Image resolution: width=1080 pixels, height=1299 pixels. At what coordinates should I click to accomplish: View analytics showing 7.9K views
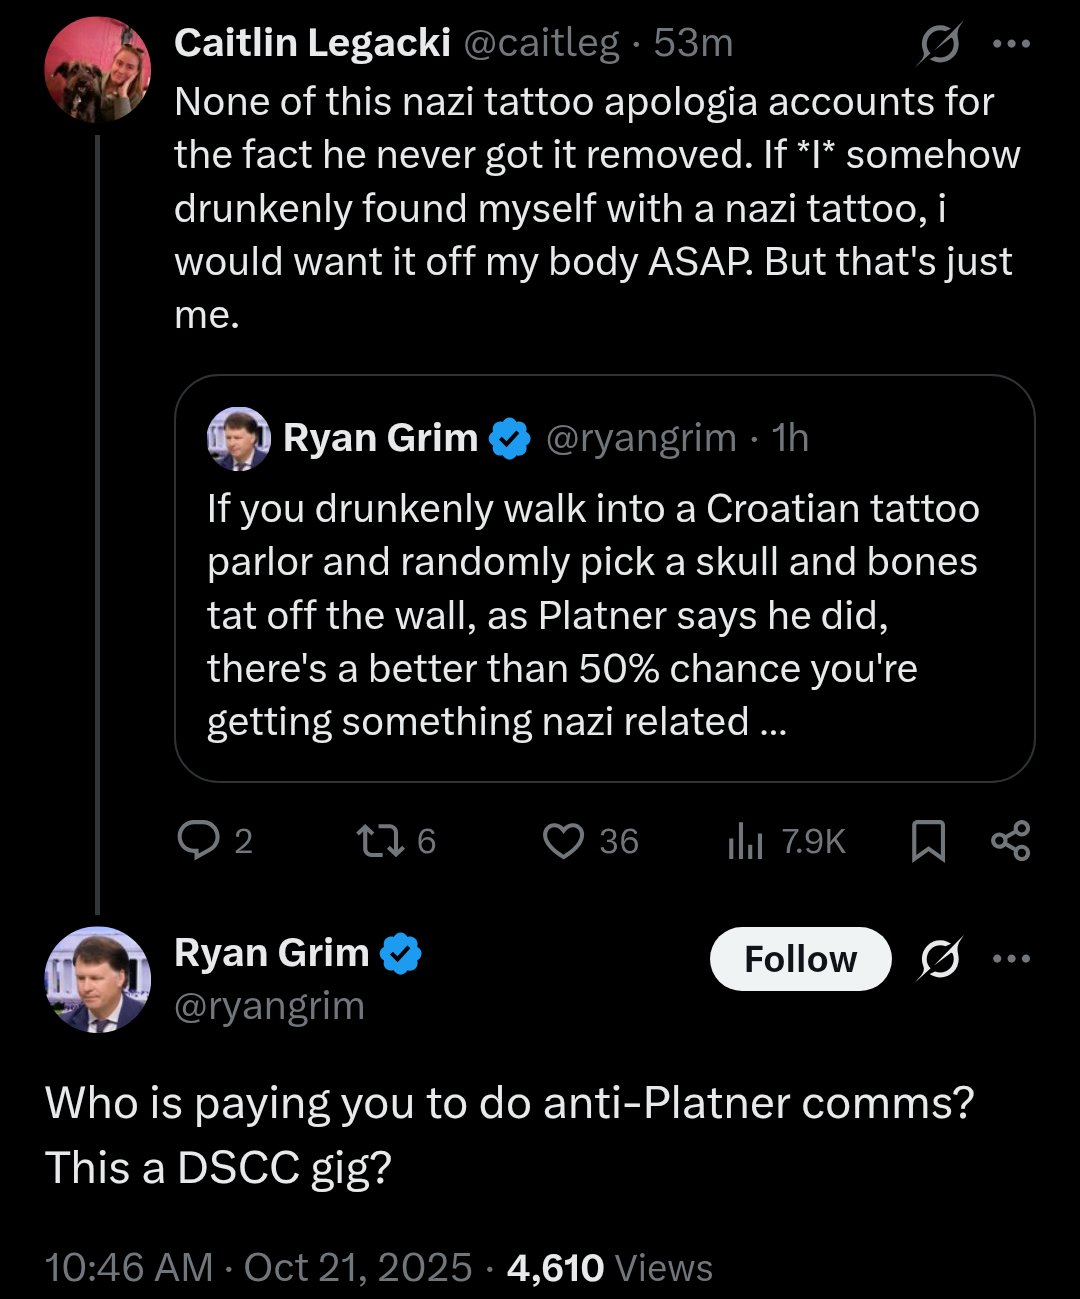[x=786, y=841]
